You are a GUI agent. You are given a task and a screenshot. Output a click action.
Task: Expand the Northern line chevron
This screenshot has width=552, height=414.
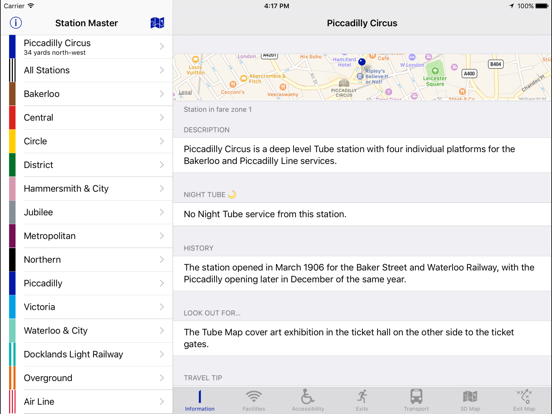[162, 259]
